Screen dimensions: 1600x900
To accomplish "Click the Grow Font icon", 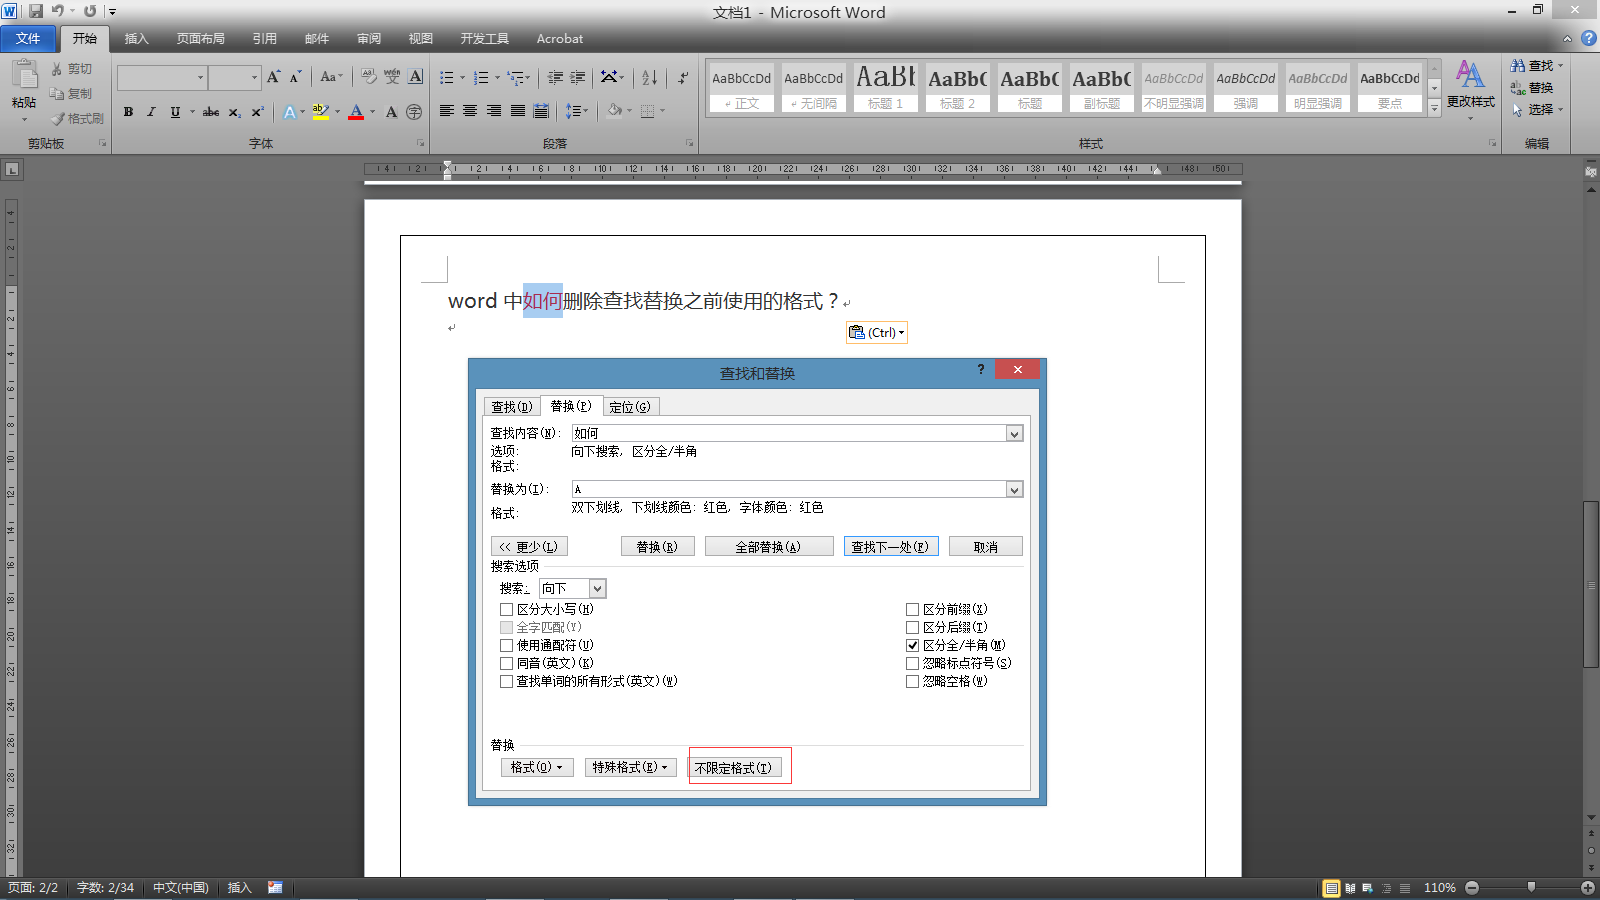I will [x=274, y=77].
